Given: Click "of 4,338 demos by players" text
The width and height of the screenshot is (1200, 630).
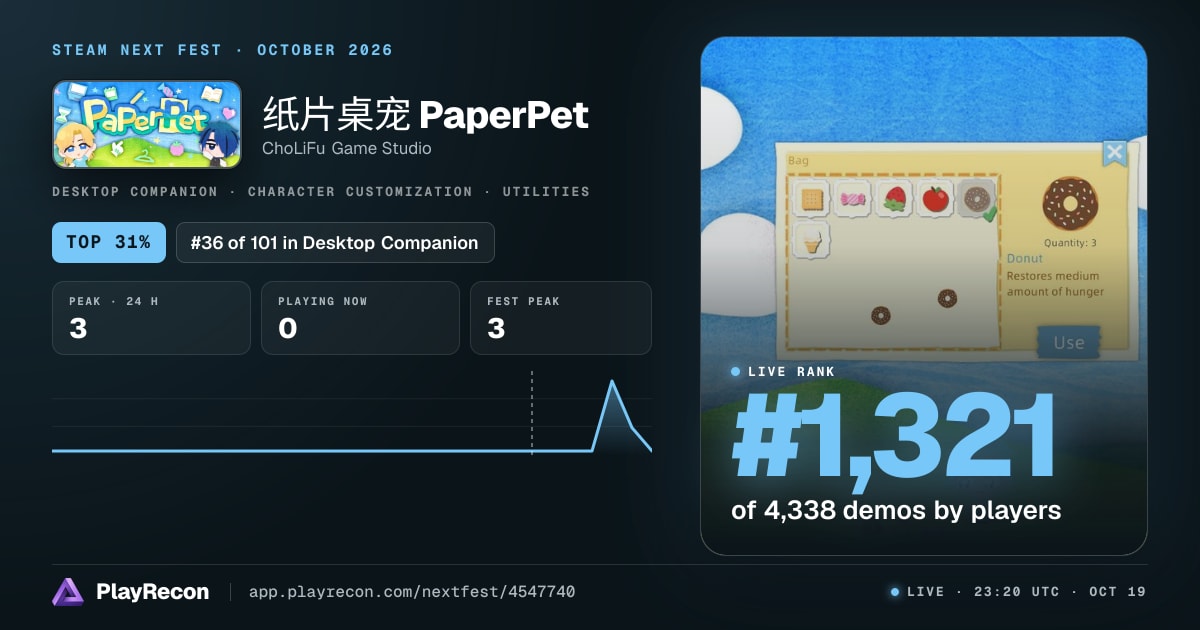Looking at the screenshot, I should (896, 510).
